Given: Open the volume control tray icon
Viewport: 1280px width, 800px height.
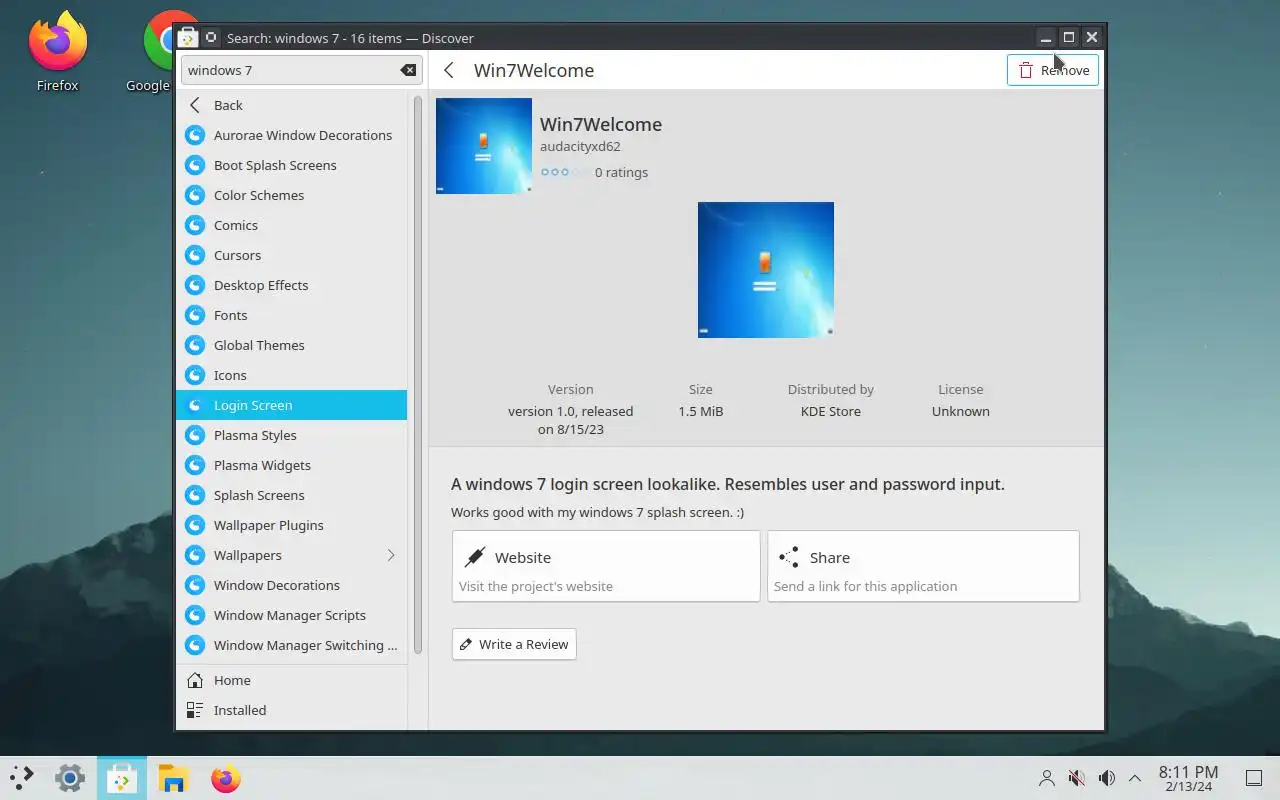Looking at the screenshot, I should pos(1107,778).
